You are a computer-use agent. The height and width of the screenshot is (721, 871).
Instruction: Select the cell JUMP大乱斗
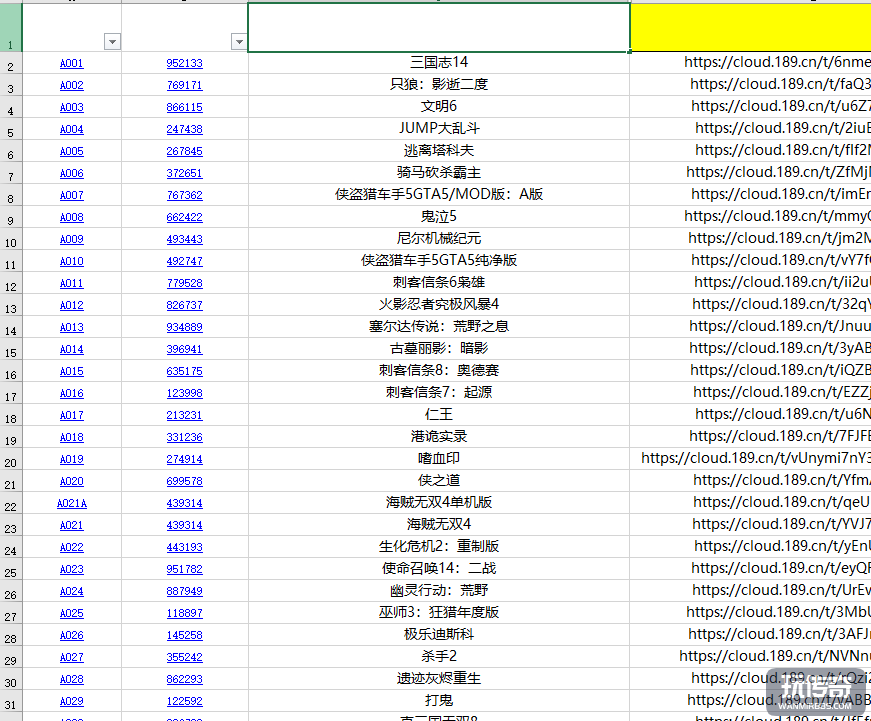439,128
